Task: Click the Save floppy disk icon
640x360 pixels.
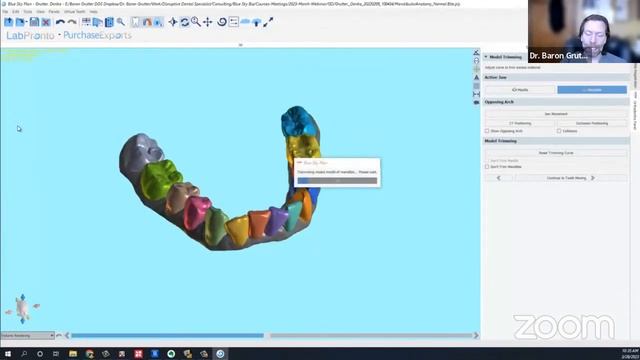Action: click(x=34, y=22)
